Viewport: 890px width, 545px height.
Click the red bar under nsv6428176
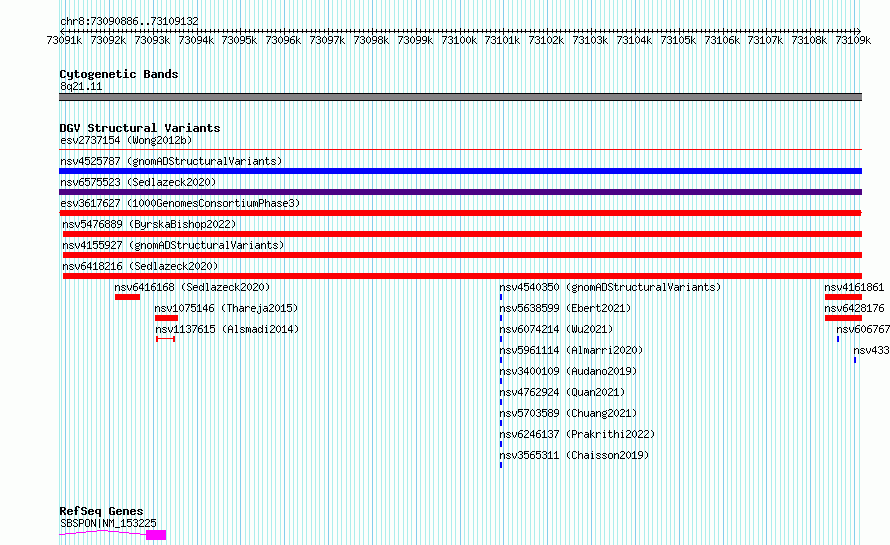[843, 318]
